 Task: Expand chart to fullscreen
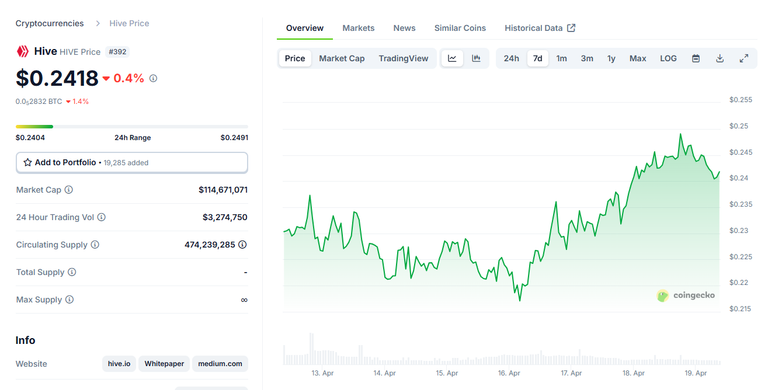tap(744, 58)
